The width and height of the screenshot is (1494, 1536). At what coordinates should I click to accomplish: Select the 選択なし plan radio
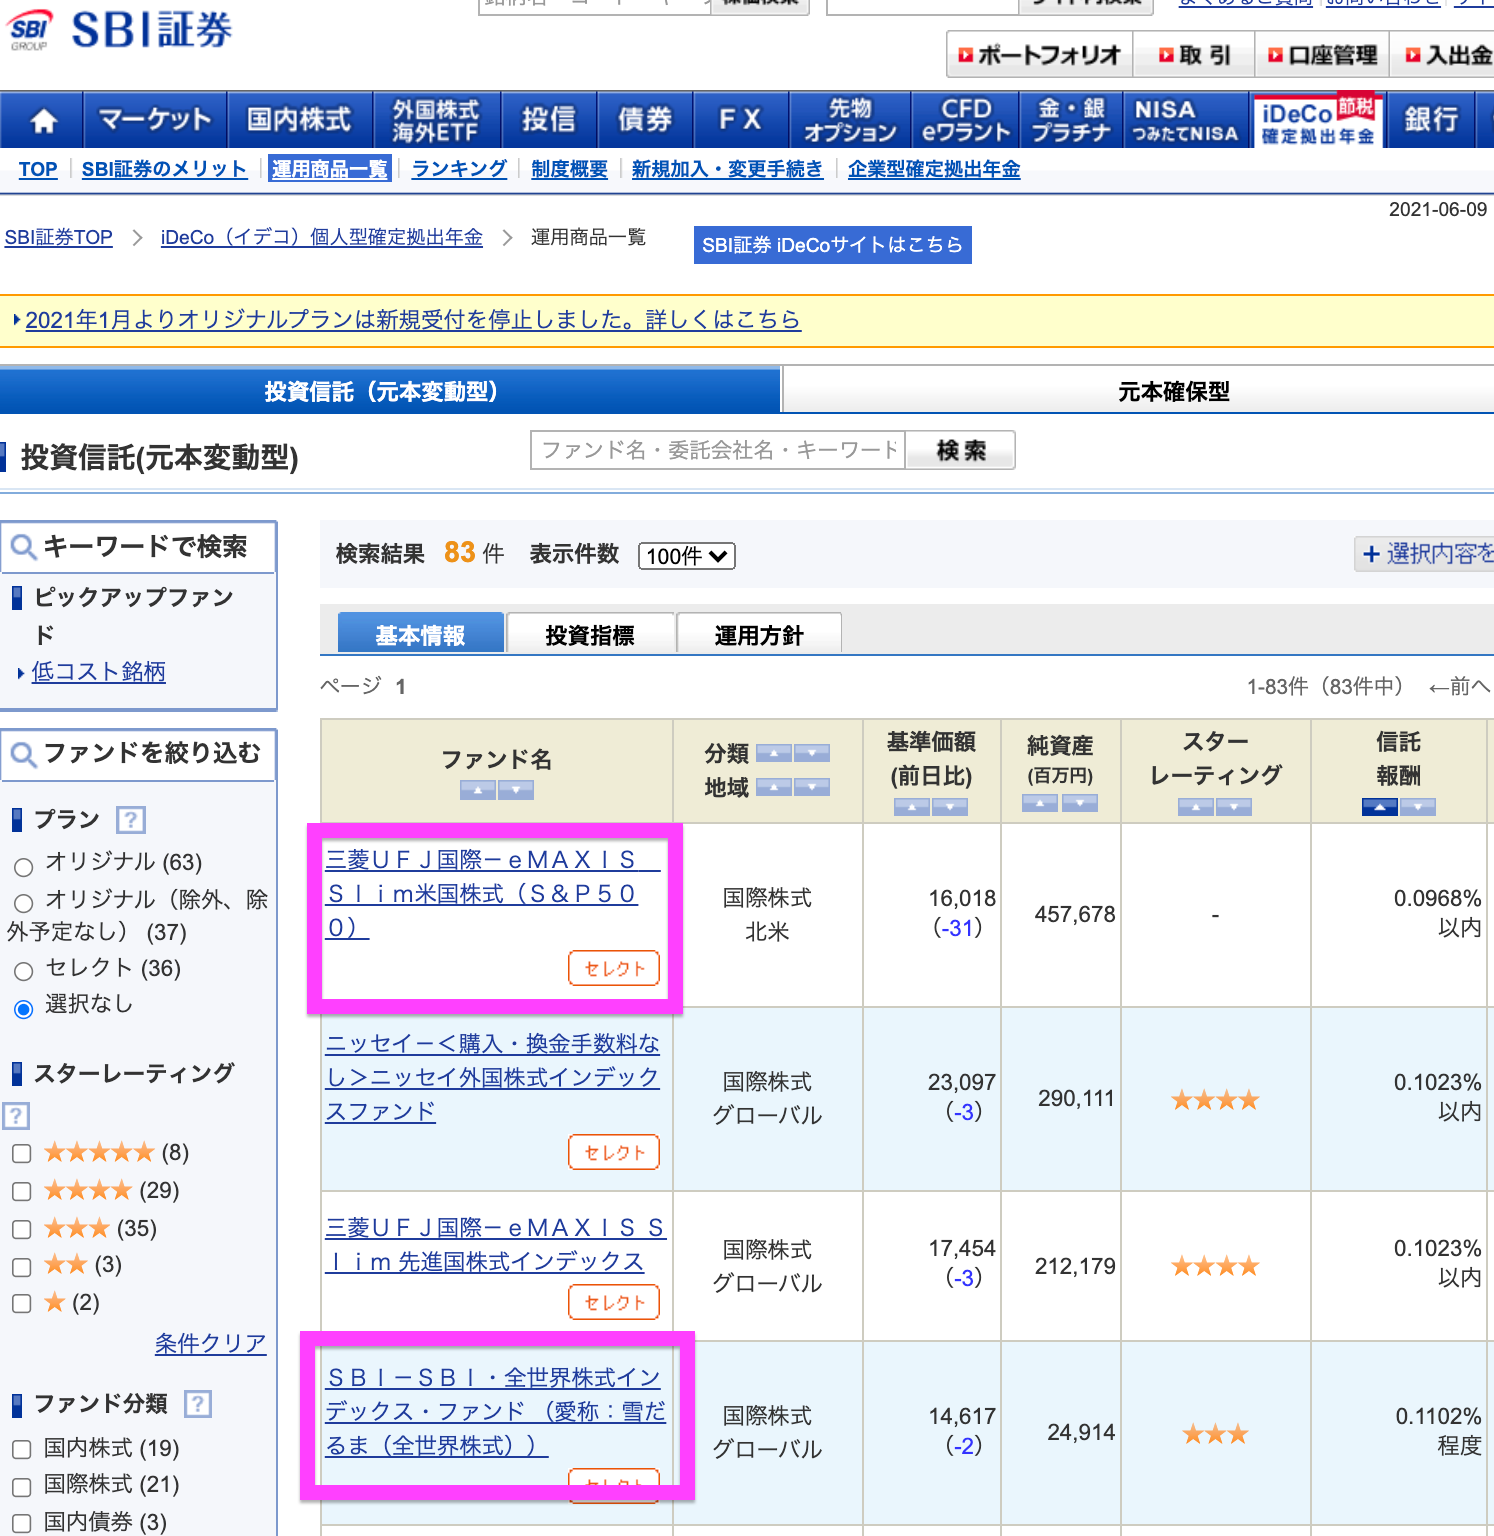click(x=24, y=1009)
